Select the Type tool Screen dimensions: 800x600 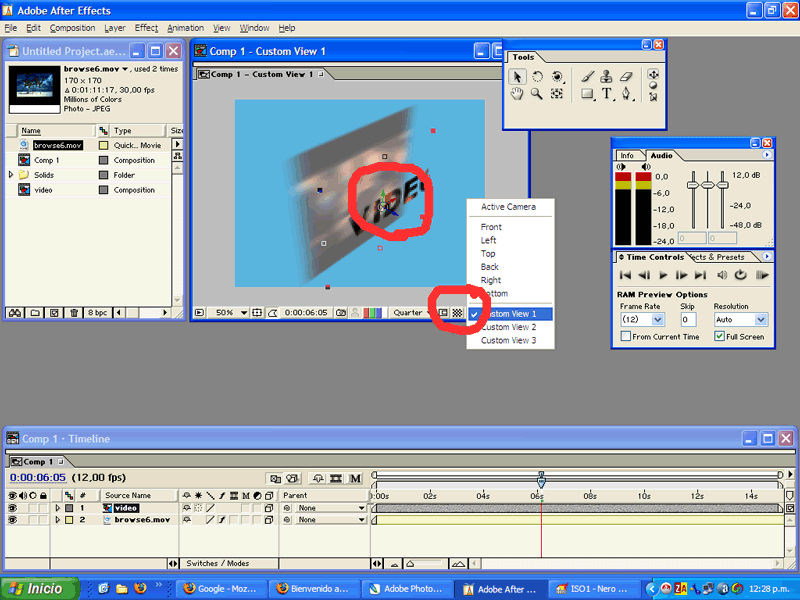point(607,94)
